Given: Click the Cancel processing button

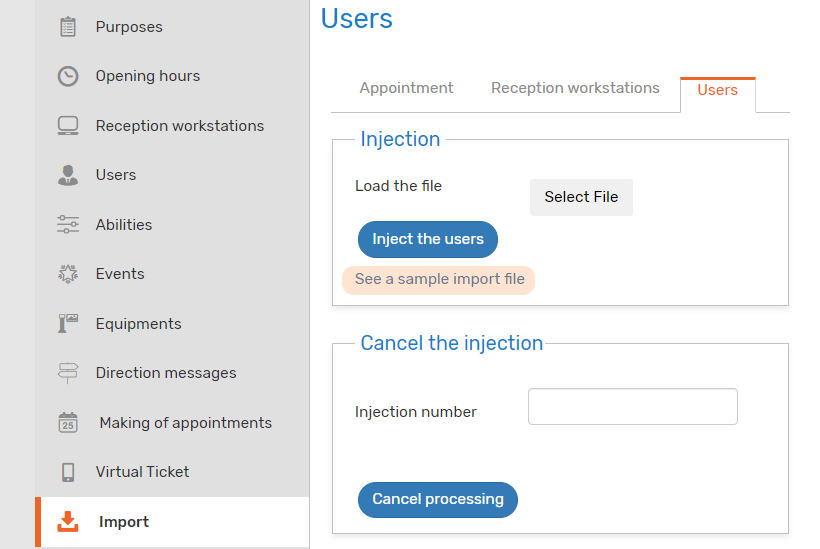Looking at the screenshot, I should click(x=437, y=499).
